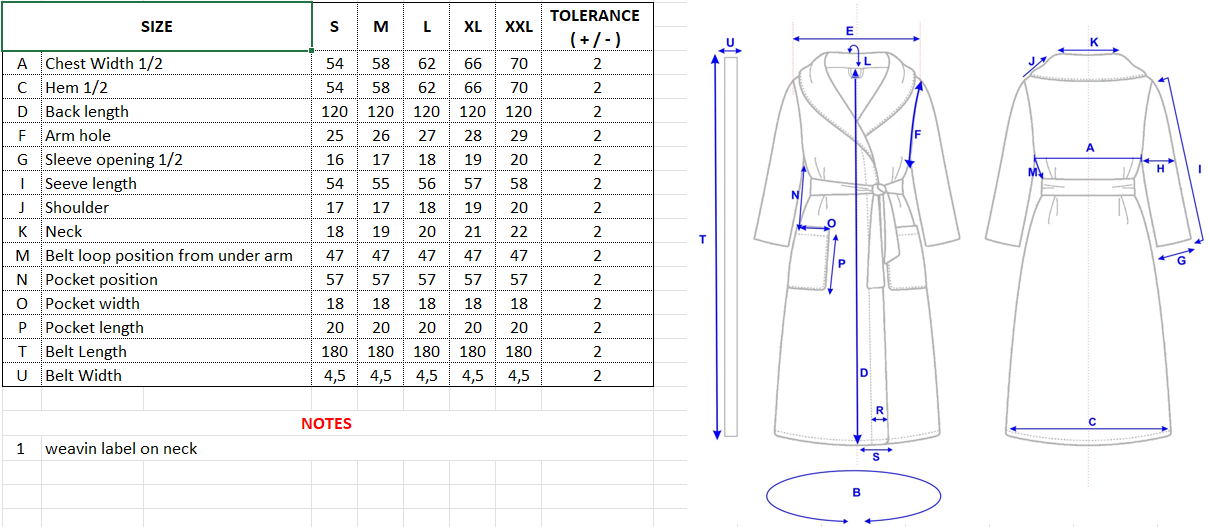
Task: Select the 'Pocket length' cell
Action: point(177,327)
